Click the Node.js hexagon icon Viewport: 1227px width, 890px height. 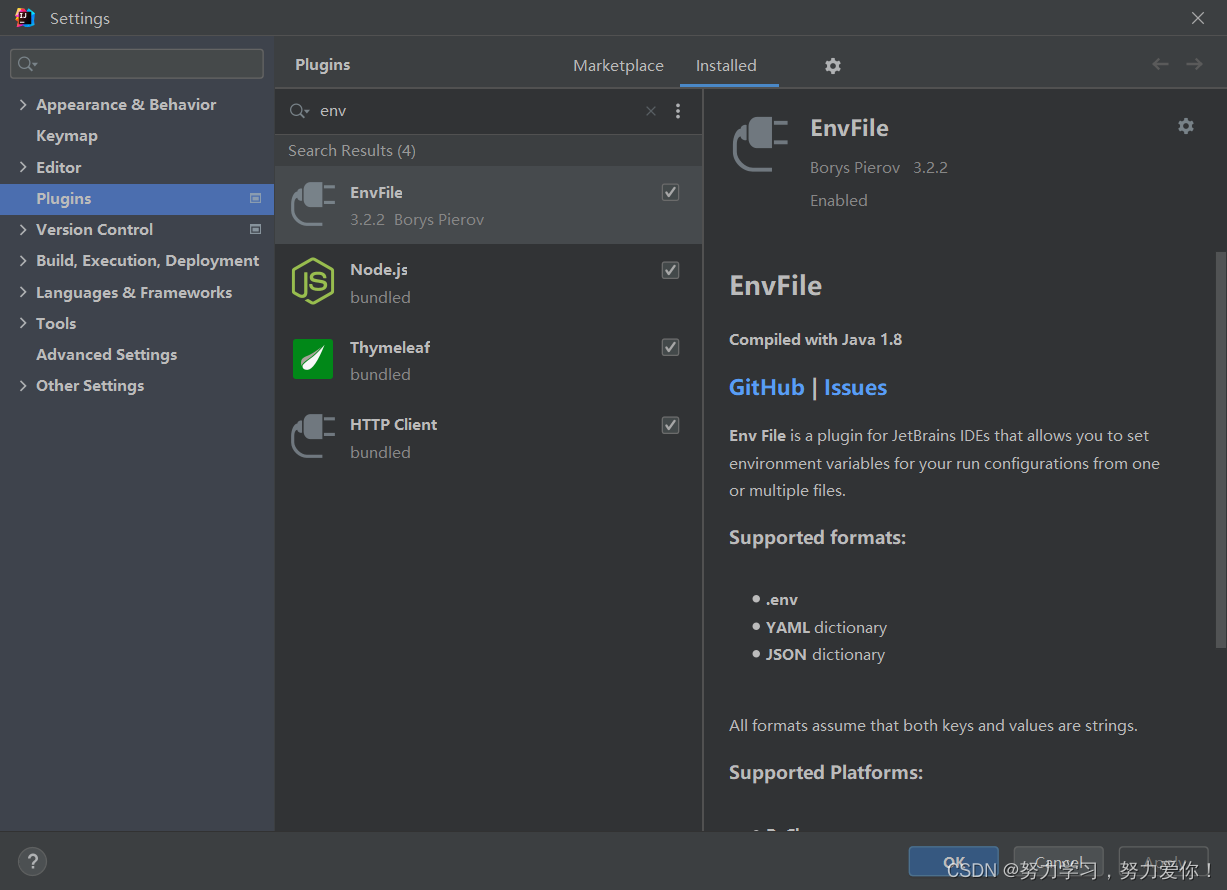(313, 281)
